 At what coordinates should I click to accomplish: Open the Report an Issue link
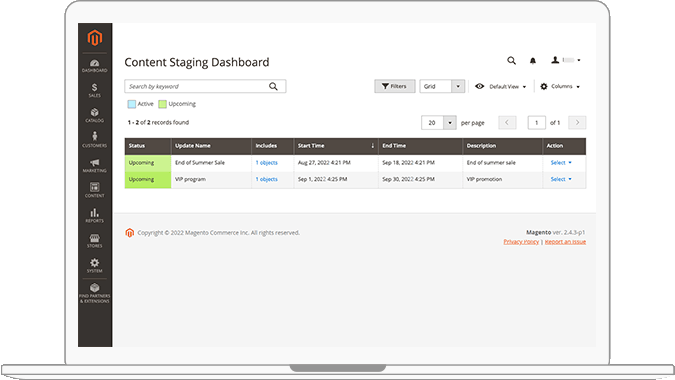pyautogui.click(x=565, y=242)
